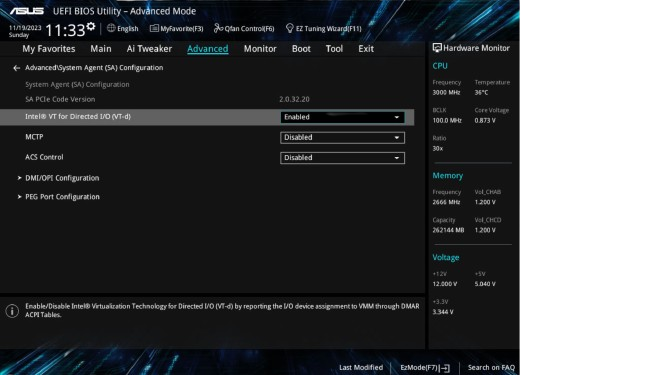Switch to the My Favorites tab

pos(49,49)
